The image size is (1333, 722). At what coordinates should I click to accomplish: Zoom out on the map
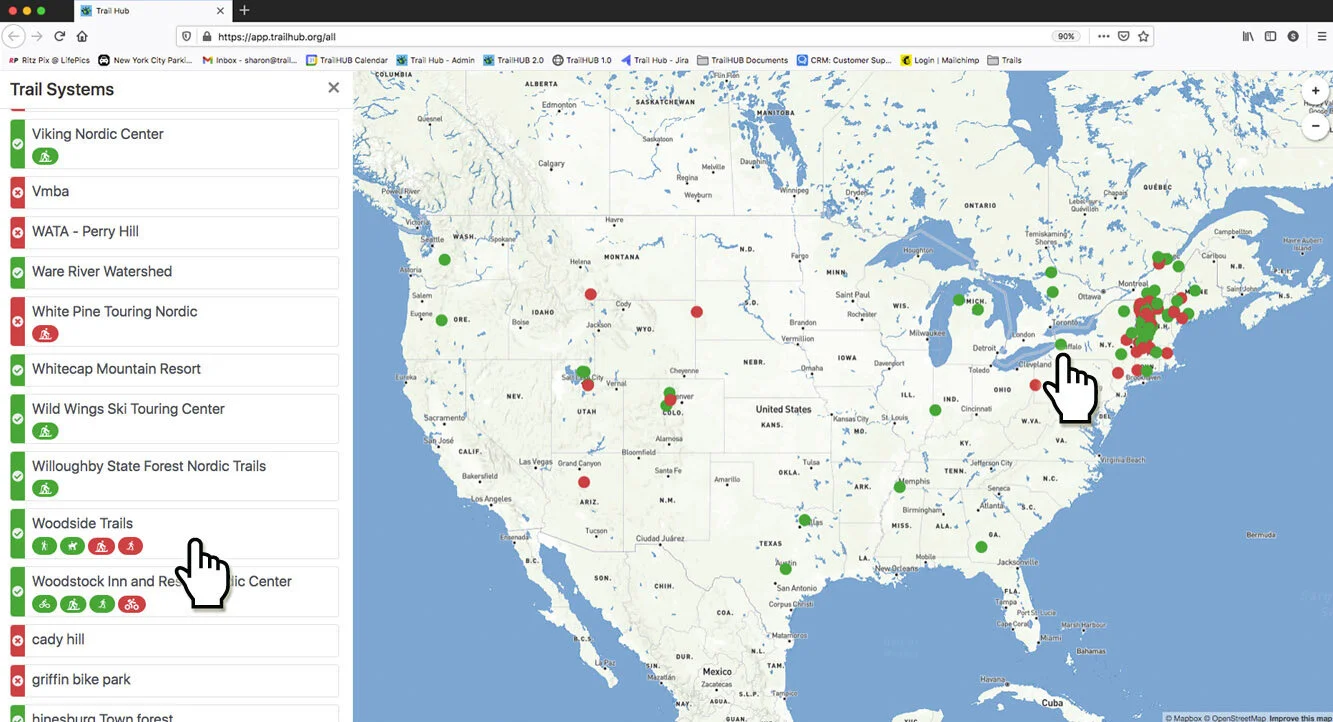(x=1316, y=127)
